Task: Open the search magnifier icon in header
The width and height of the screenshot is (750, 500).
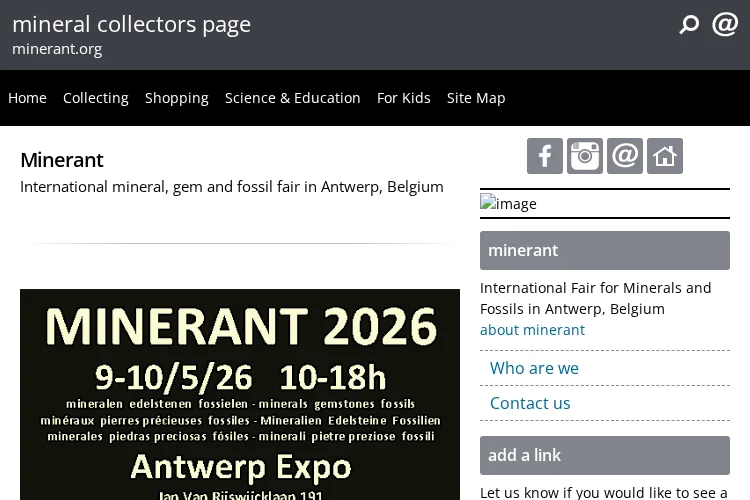Action: [x=689, y=24]
